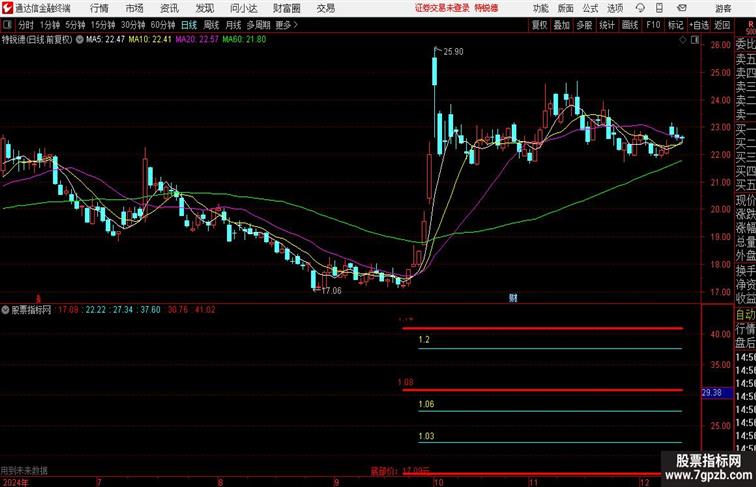Click the MA5: 22.47 indicator label

(x=105, y=40)
